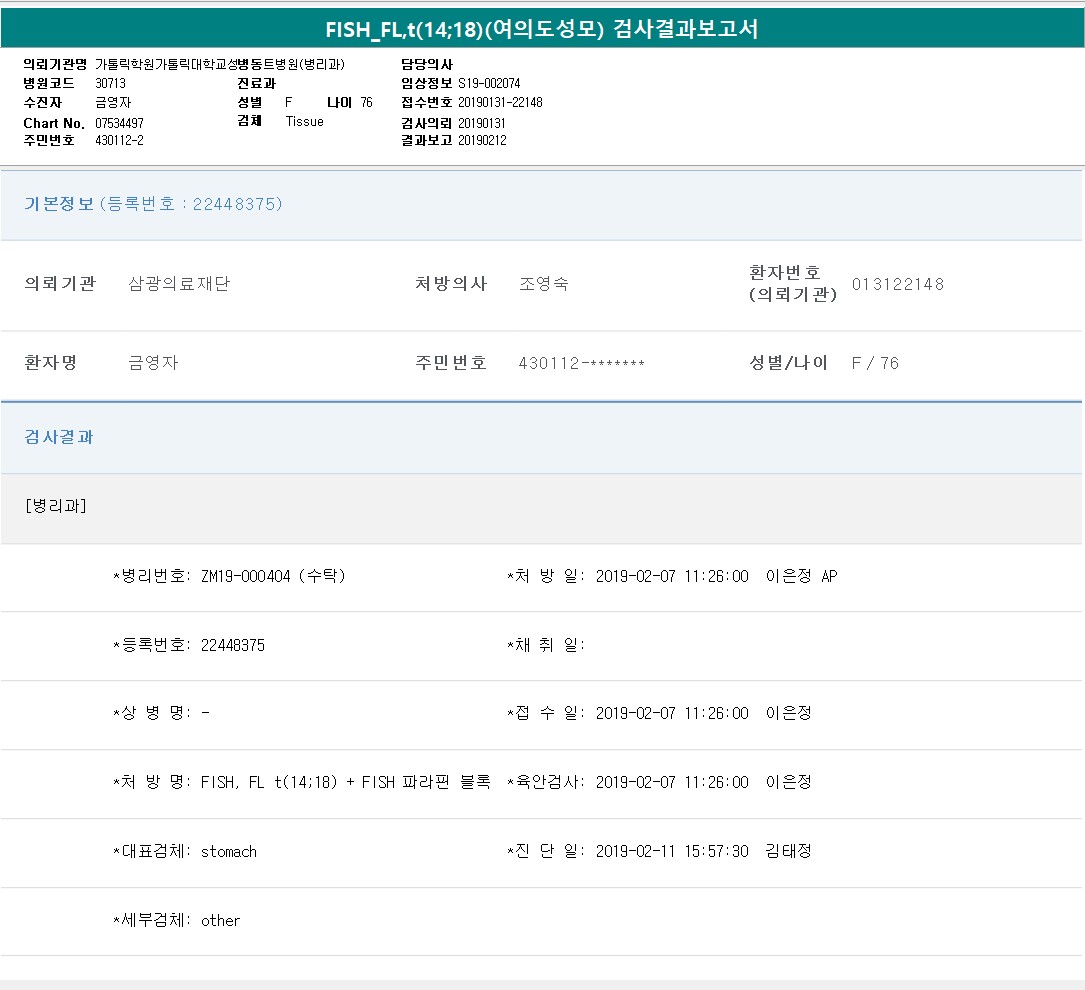Click the masked 주민번호 430112-*******
1085x990 pixels.
[x=581, y=363]
